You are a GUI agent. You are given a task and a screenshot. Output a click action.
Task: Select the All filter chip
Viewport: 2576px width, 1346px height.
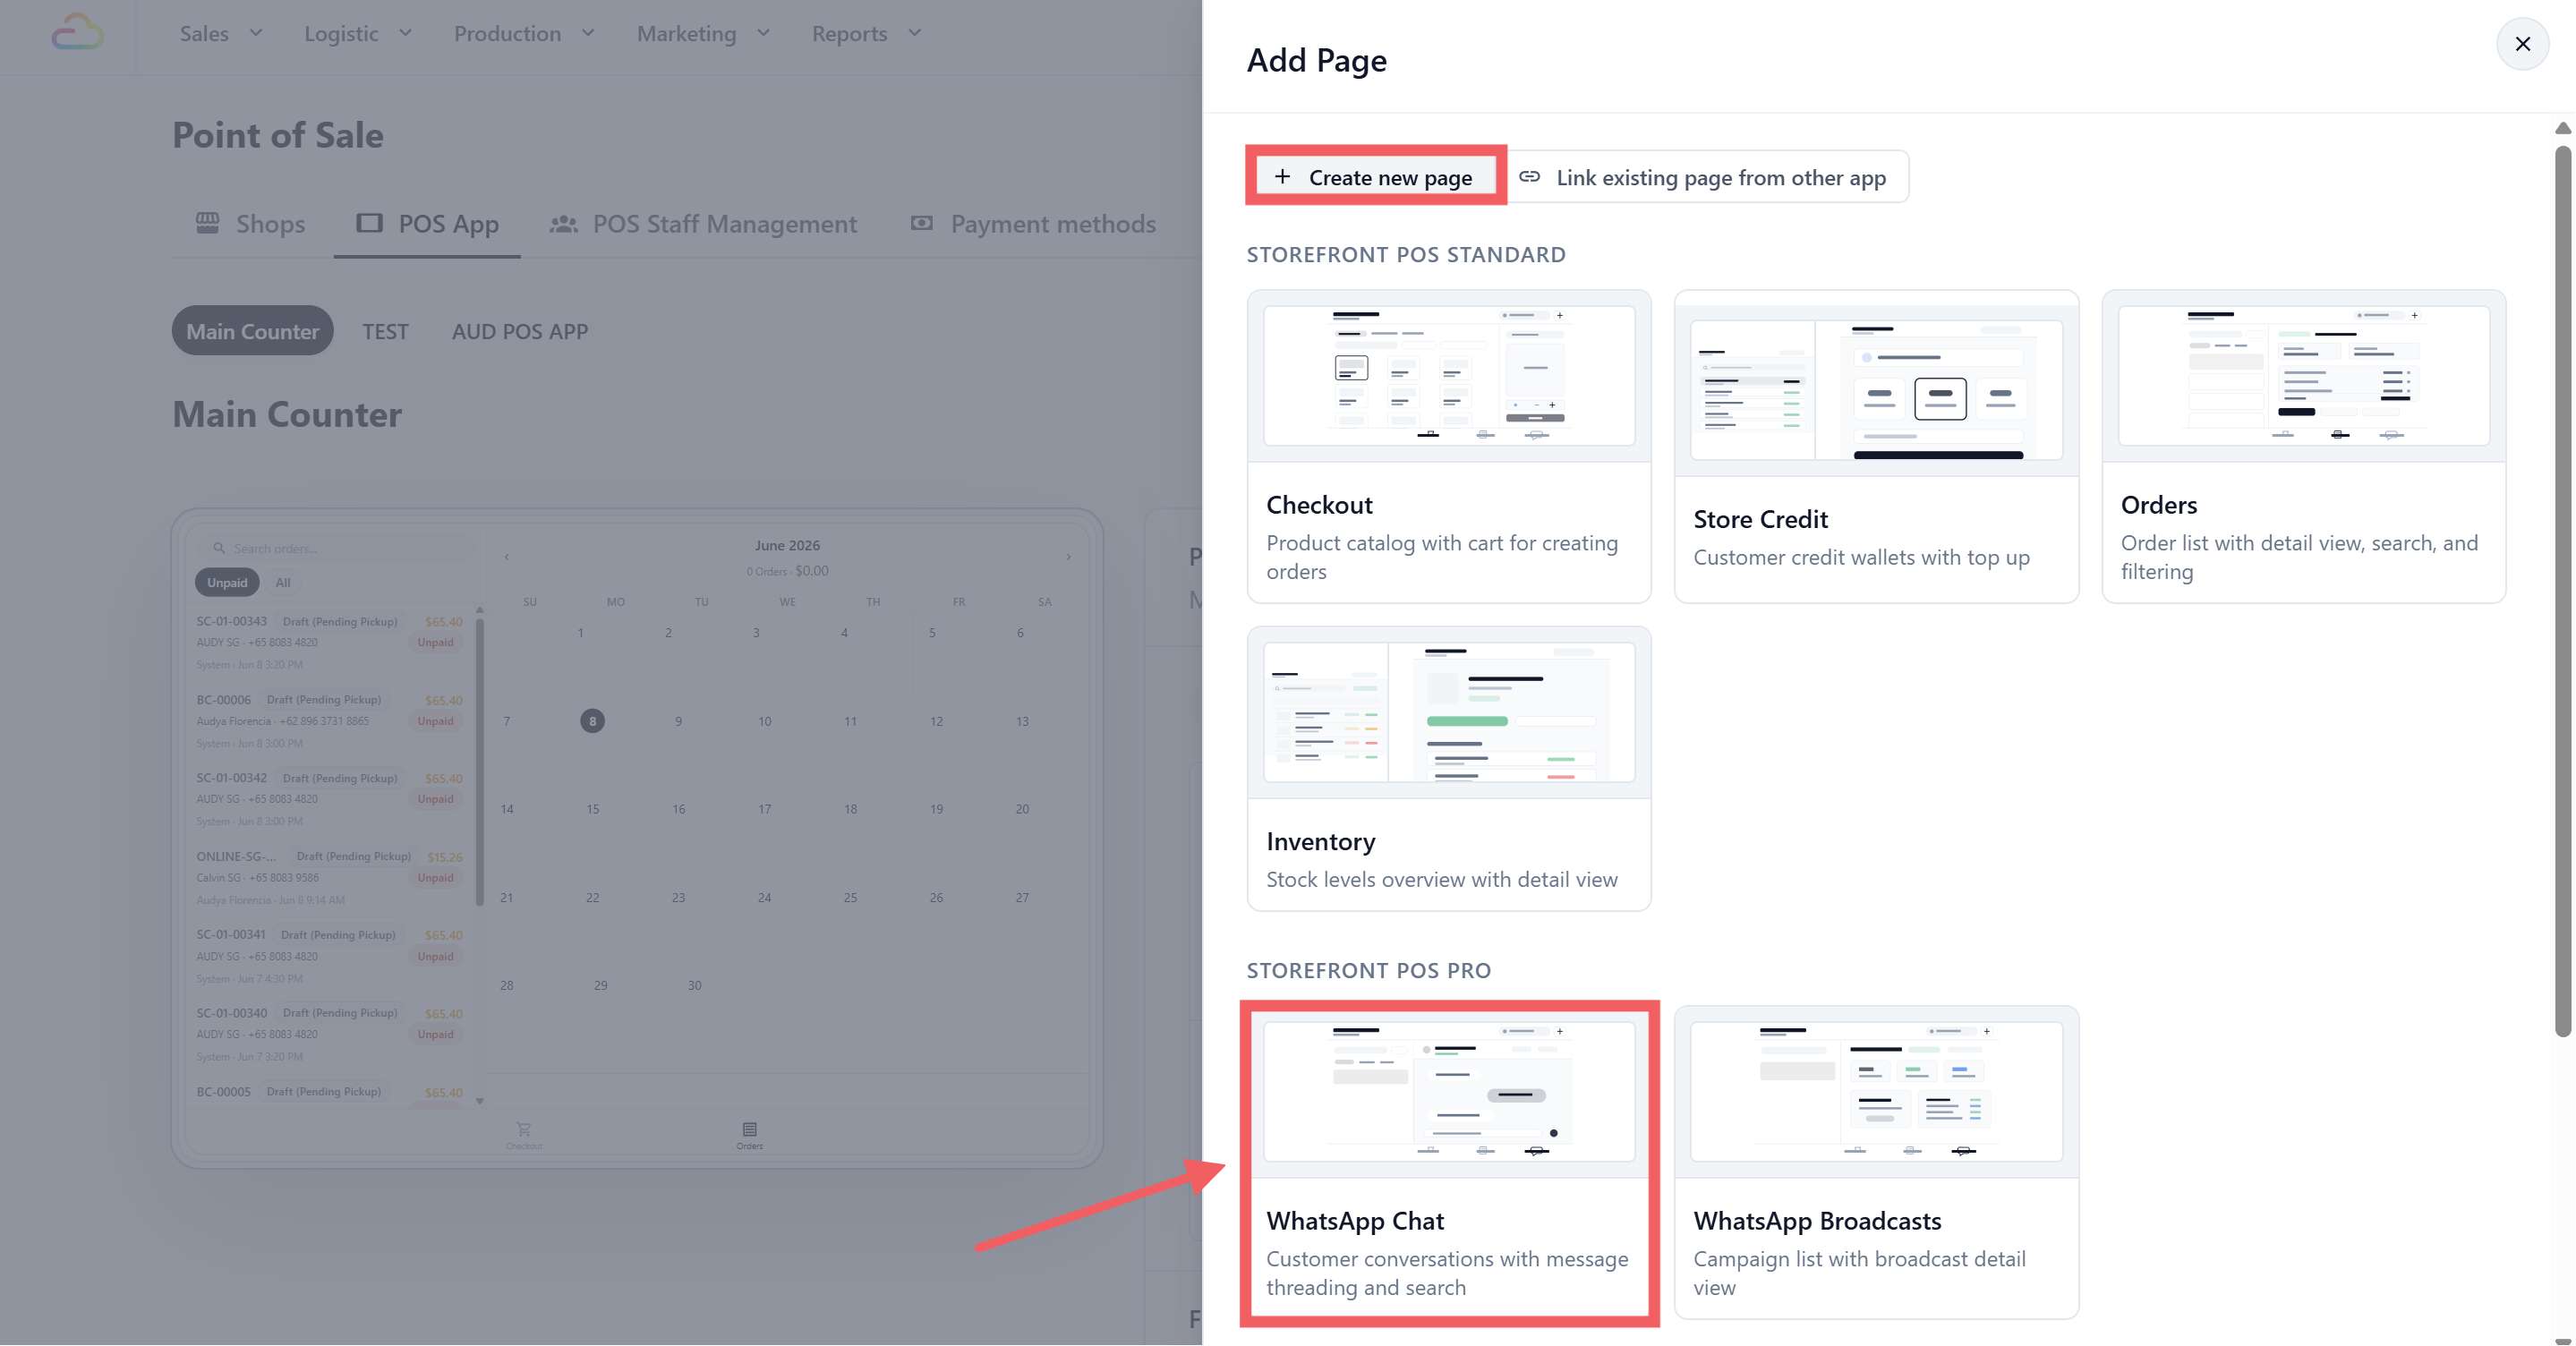pyautogui.click(x=283, y=583)
